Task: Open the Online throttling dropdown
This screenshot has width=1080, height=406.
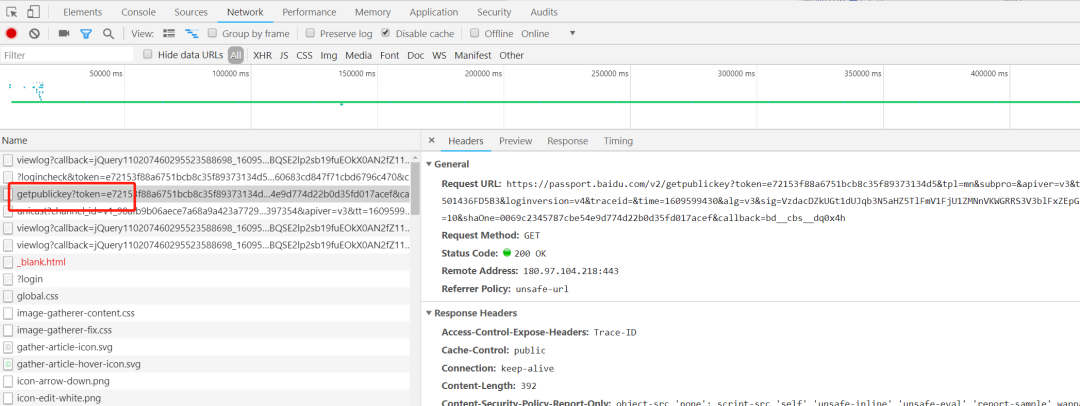Action: pos(548,33)
